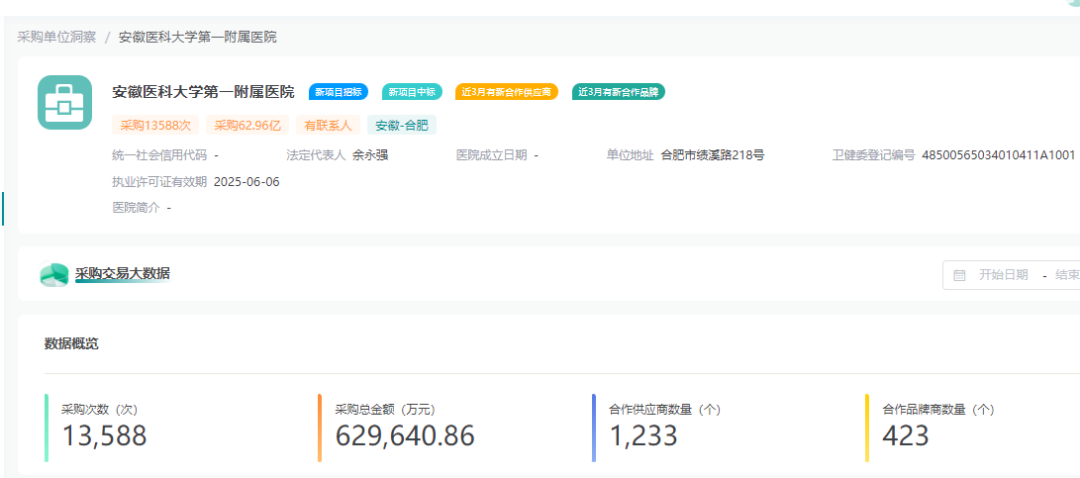Click the 采购13588次 label

click(155, 125)
